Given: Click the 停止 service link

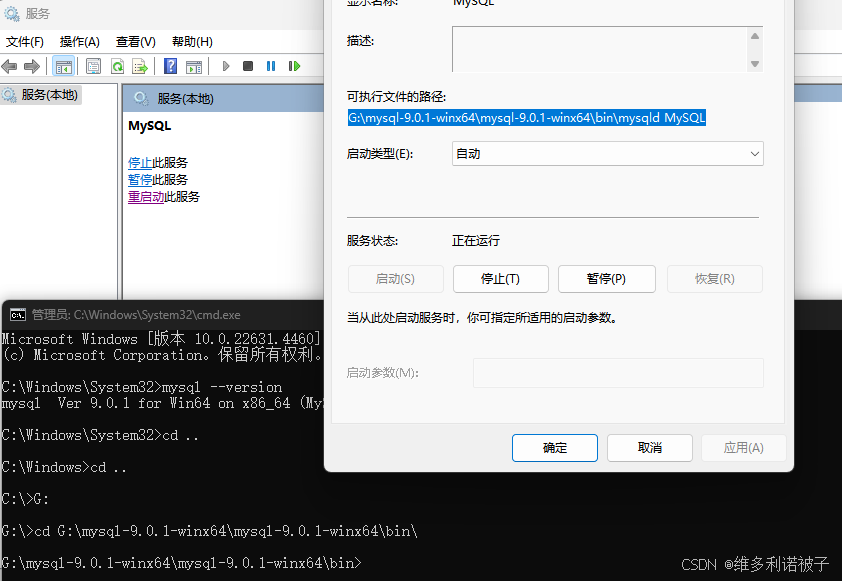Looking at the screenshot, I should pyautogui.click(x=140, y=163).
